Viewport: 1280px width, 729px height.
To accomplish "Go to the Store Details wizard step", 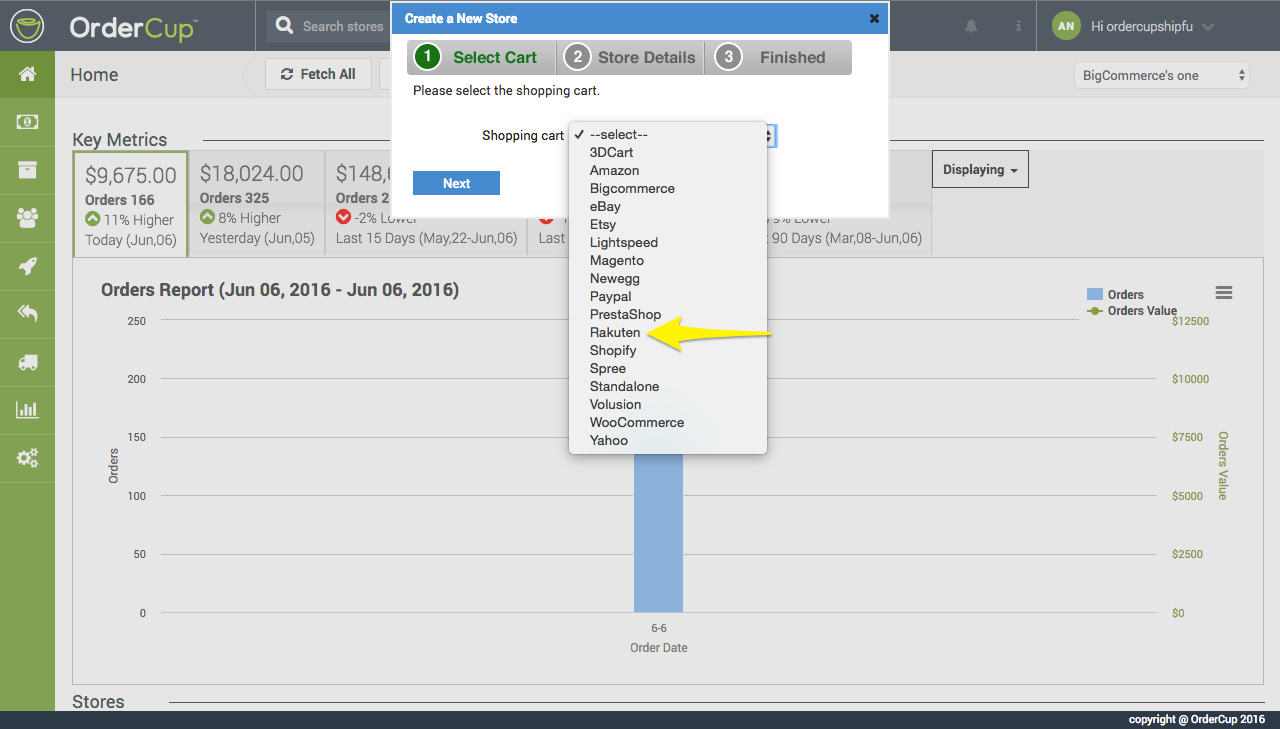I will [x=630, y=57].
